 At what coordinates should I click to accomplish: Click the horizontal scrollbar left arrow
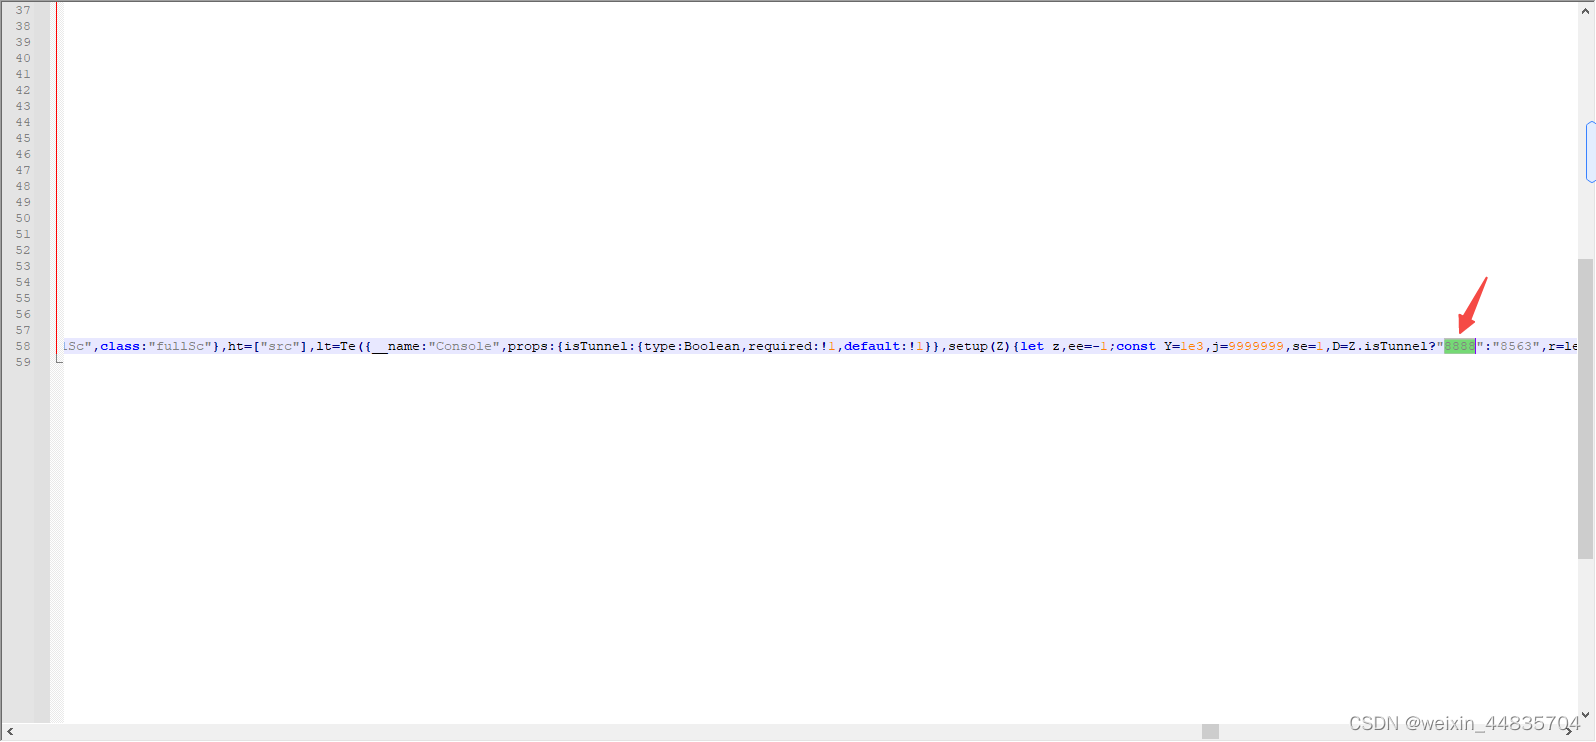point(10,732)
